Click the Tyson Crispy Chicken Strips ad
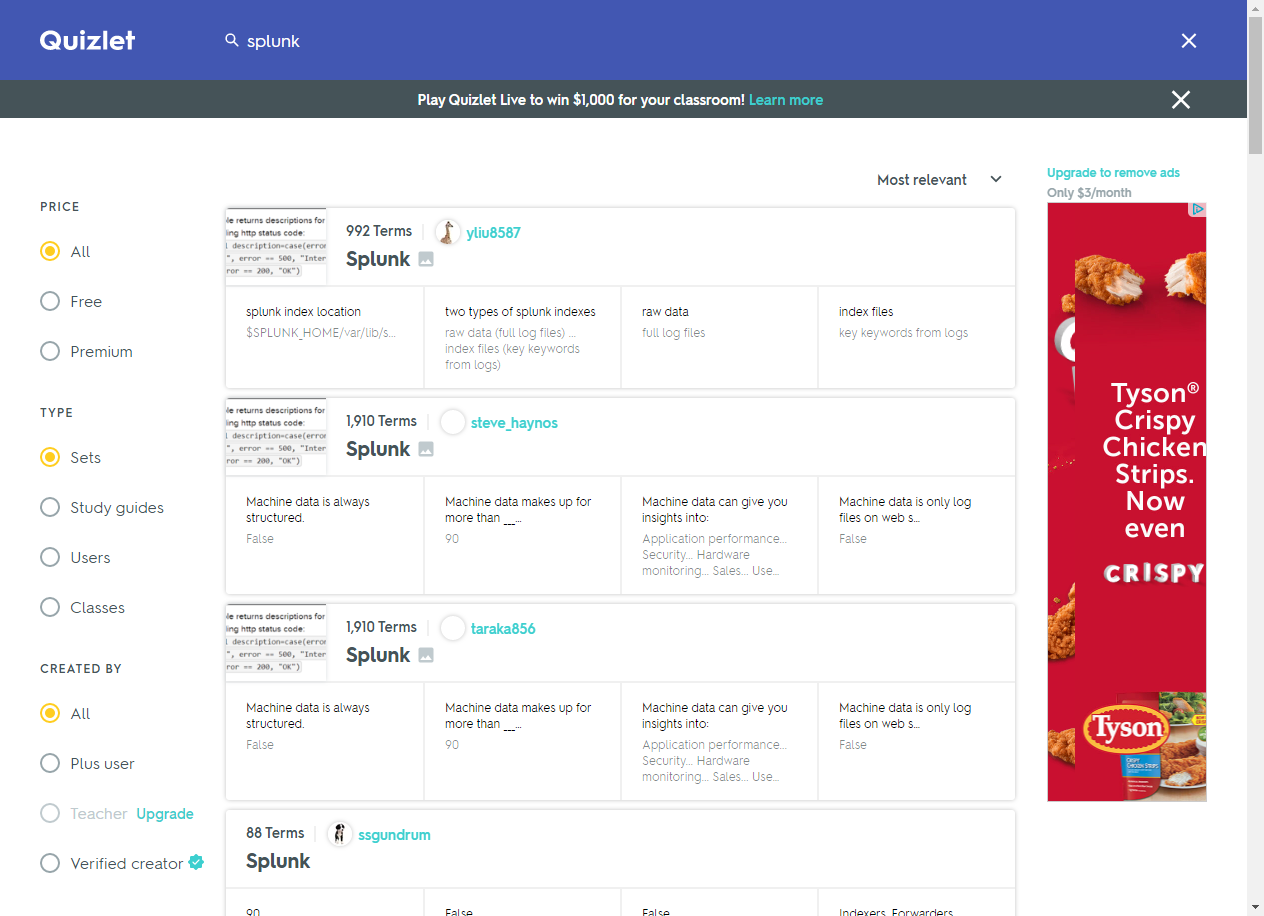 coord(1127,502)
